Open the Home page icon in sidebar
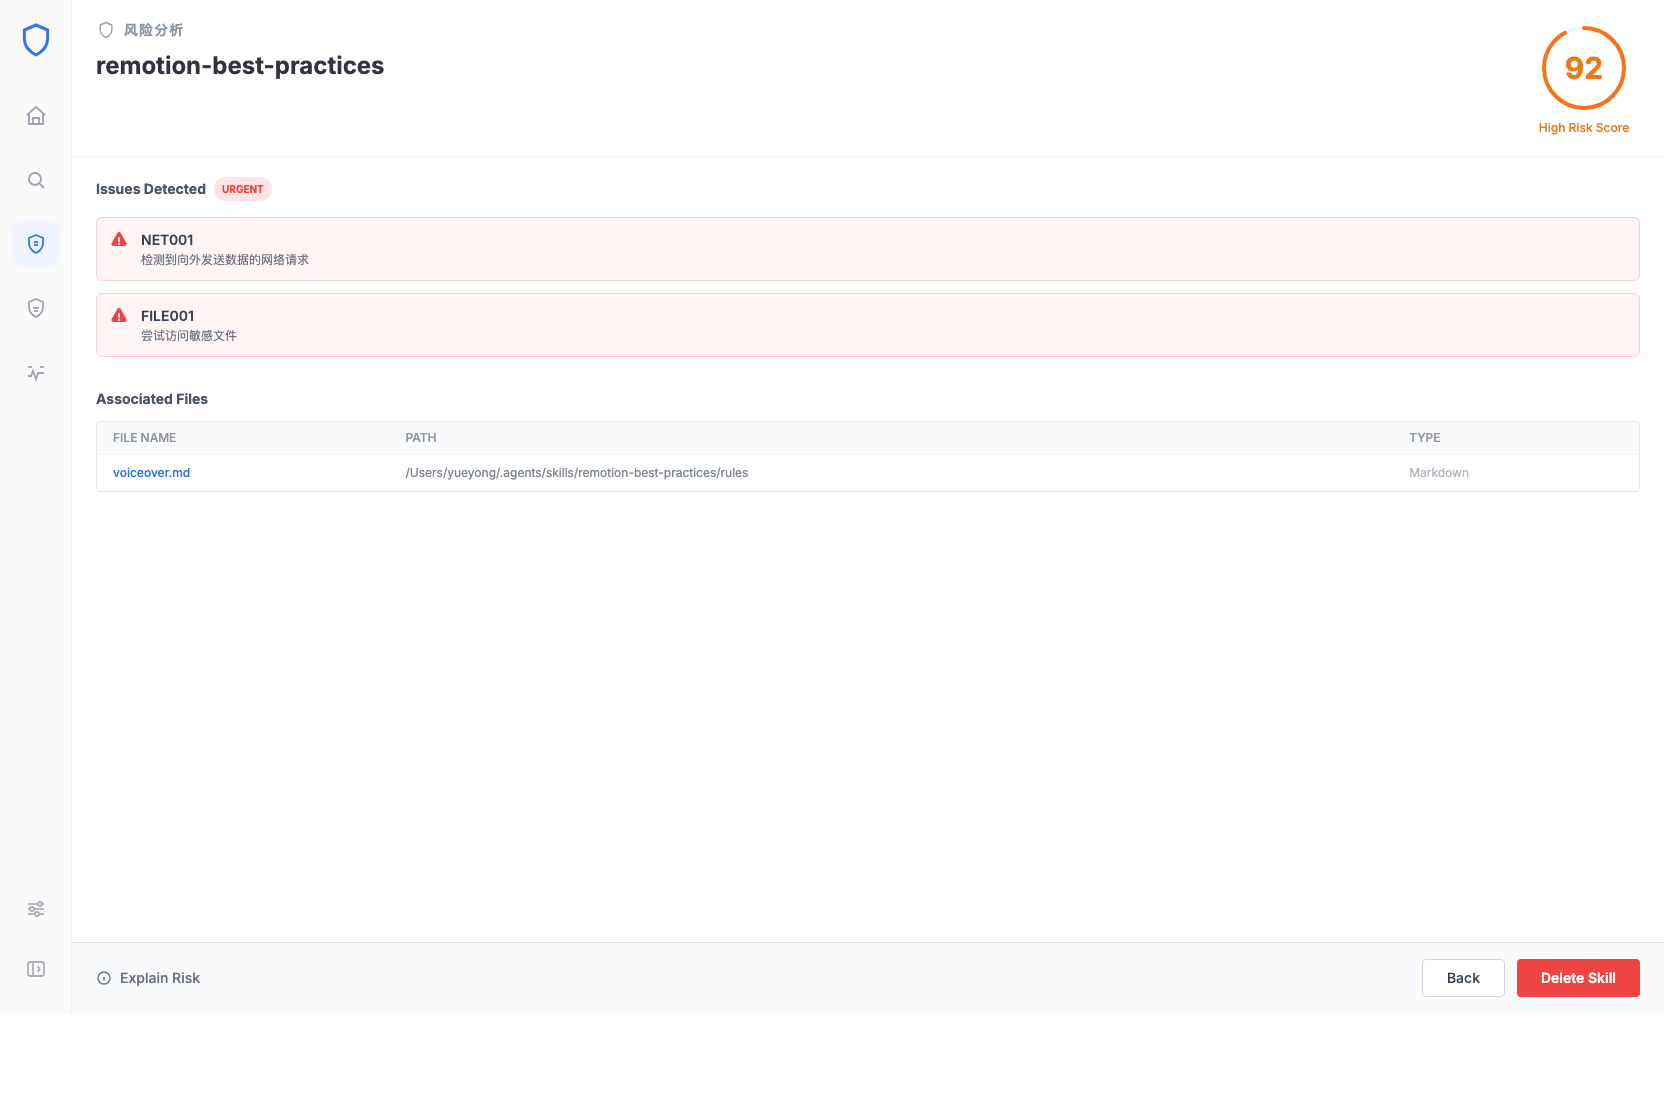This screenshot has width=1664, height=1100. click(x=36, y=116)
